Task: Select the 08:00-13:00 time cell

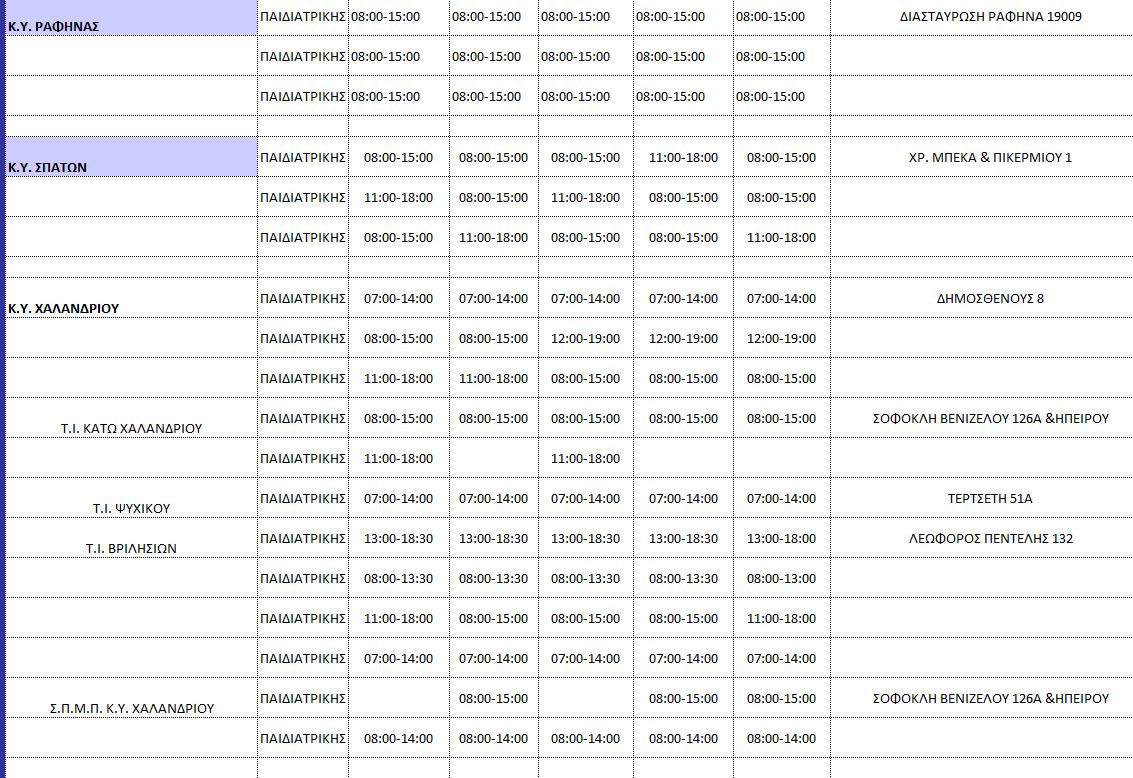Action: coord(781,578)
